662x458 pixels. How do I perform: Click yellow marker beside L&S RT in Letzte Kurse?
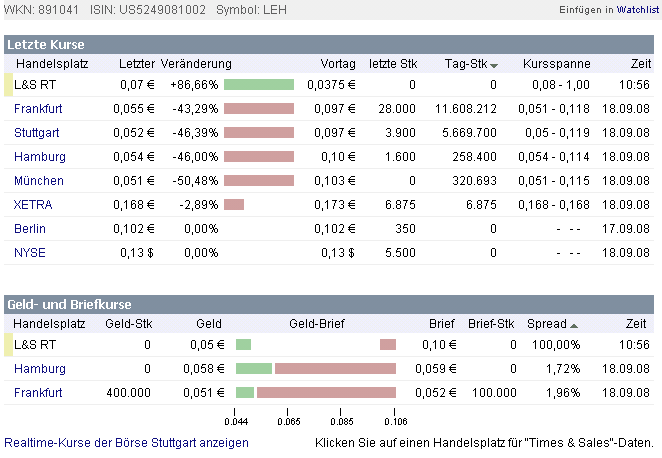tap(9, 85)
